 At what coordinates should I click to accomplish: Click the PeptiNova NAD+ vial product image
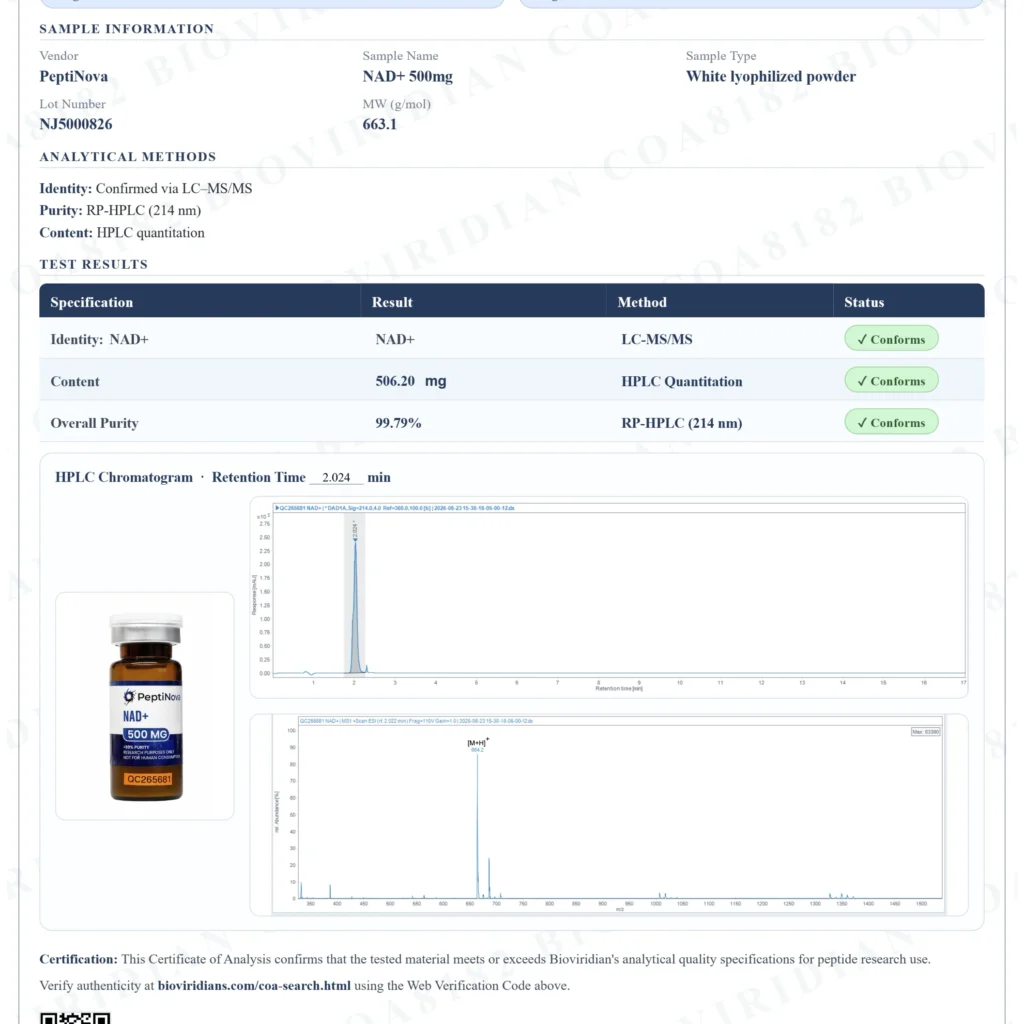tap(145, 706)
